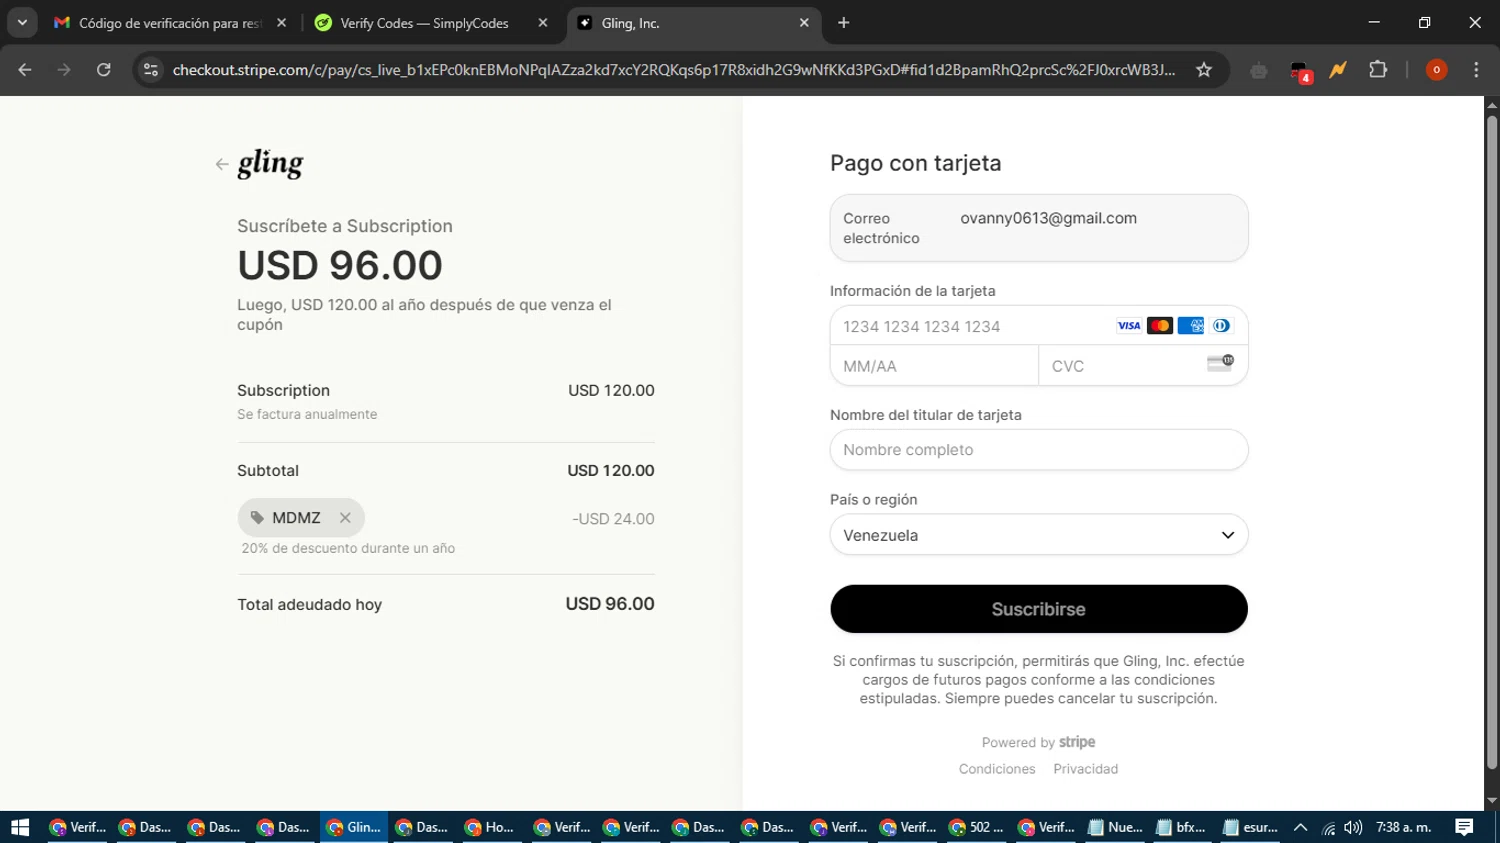
Task: Bookmark this page with the star icon
Action: pos(1204,70)
